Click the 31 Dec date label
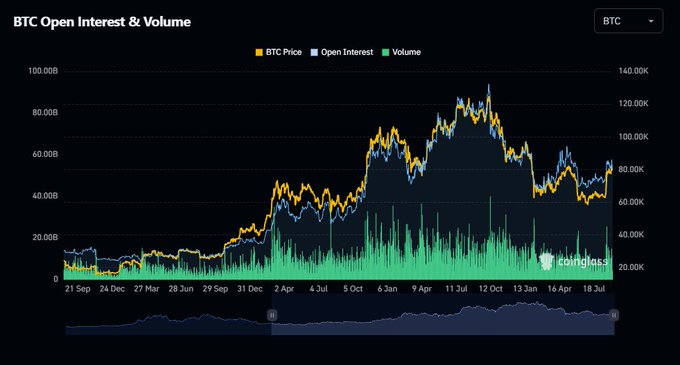This screenshot has width=680, height=365. 250,288
